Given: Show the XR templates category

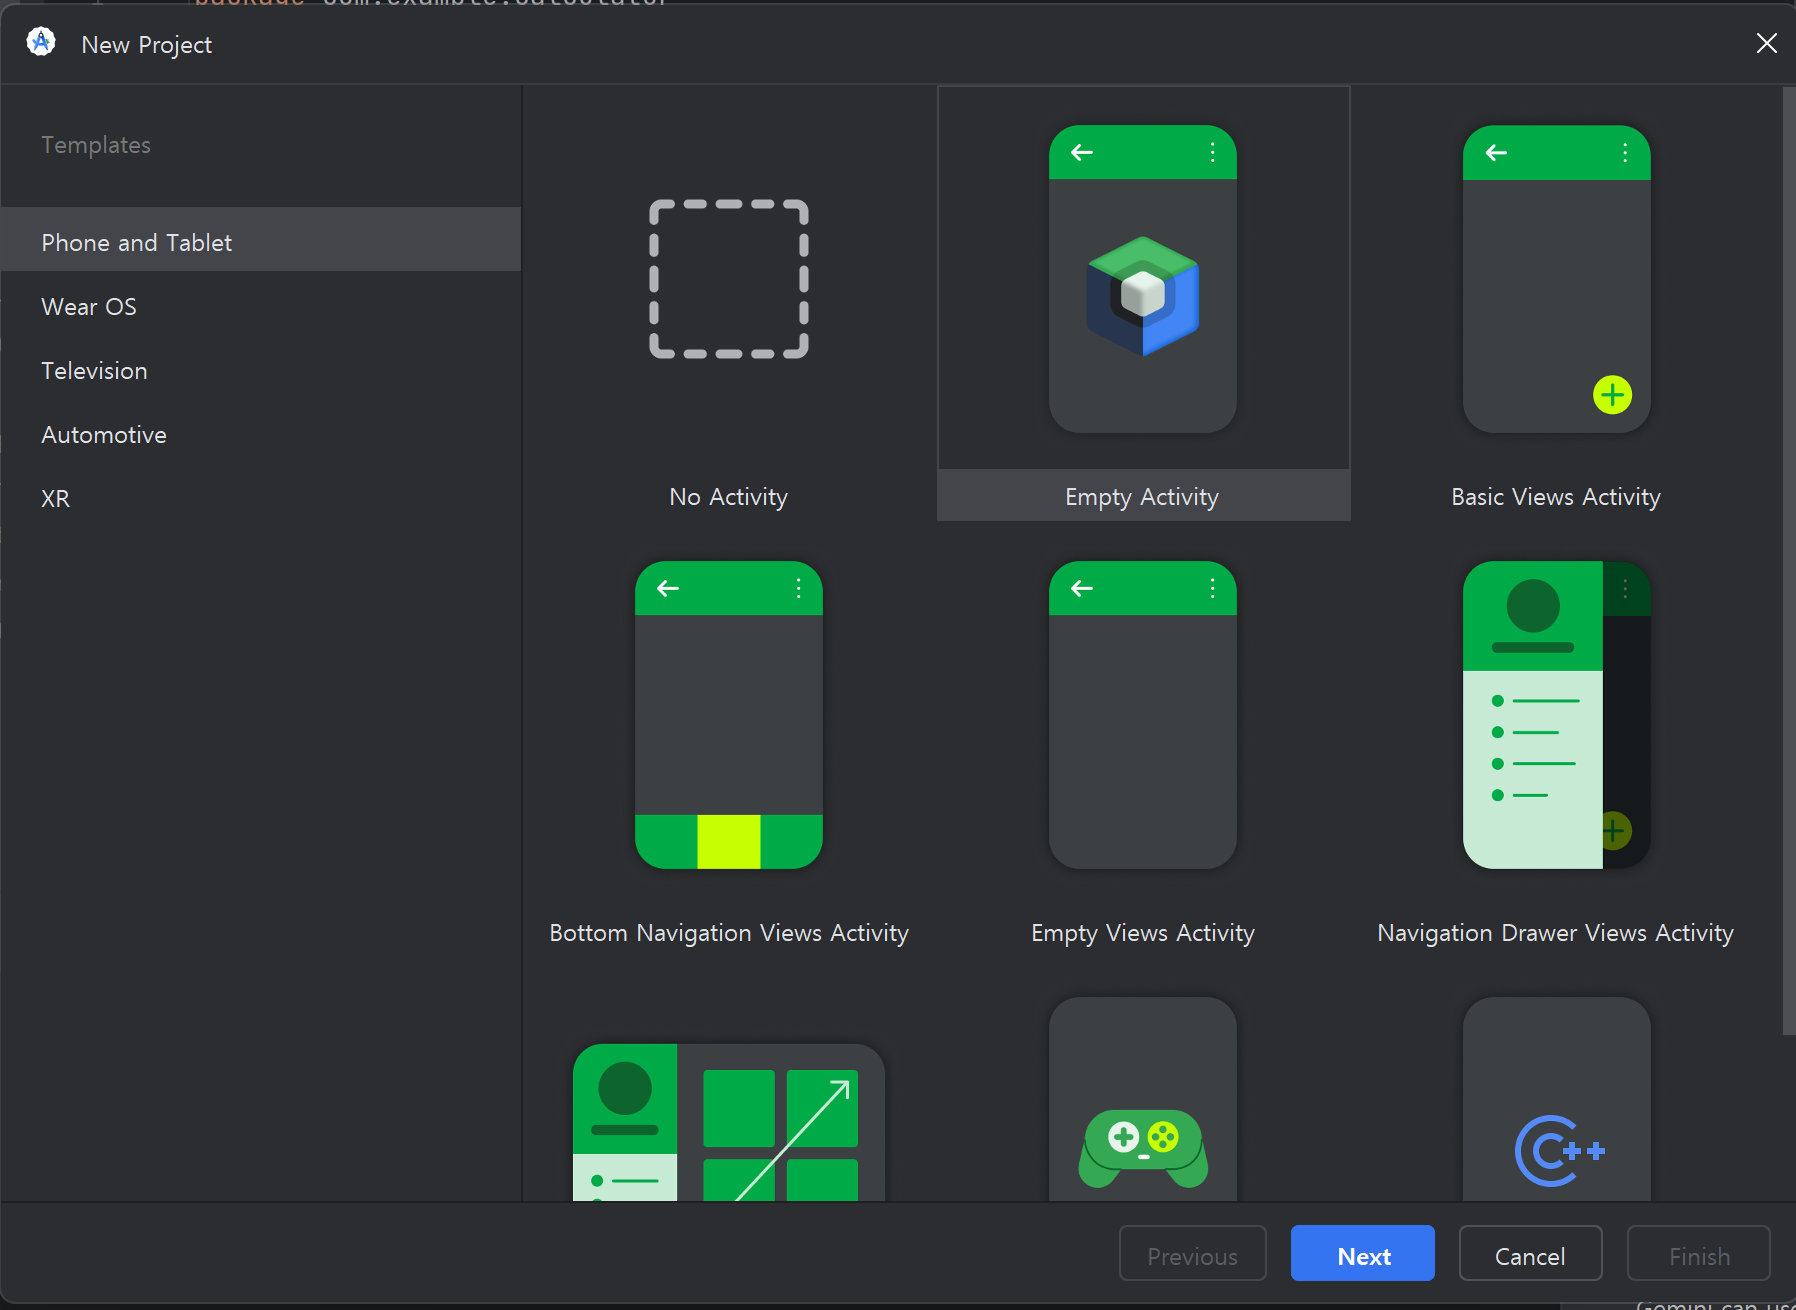Looking at the screenshot, I should coord(261,499).
